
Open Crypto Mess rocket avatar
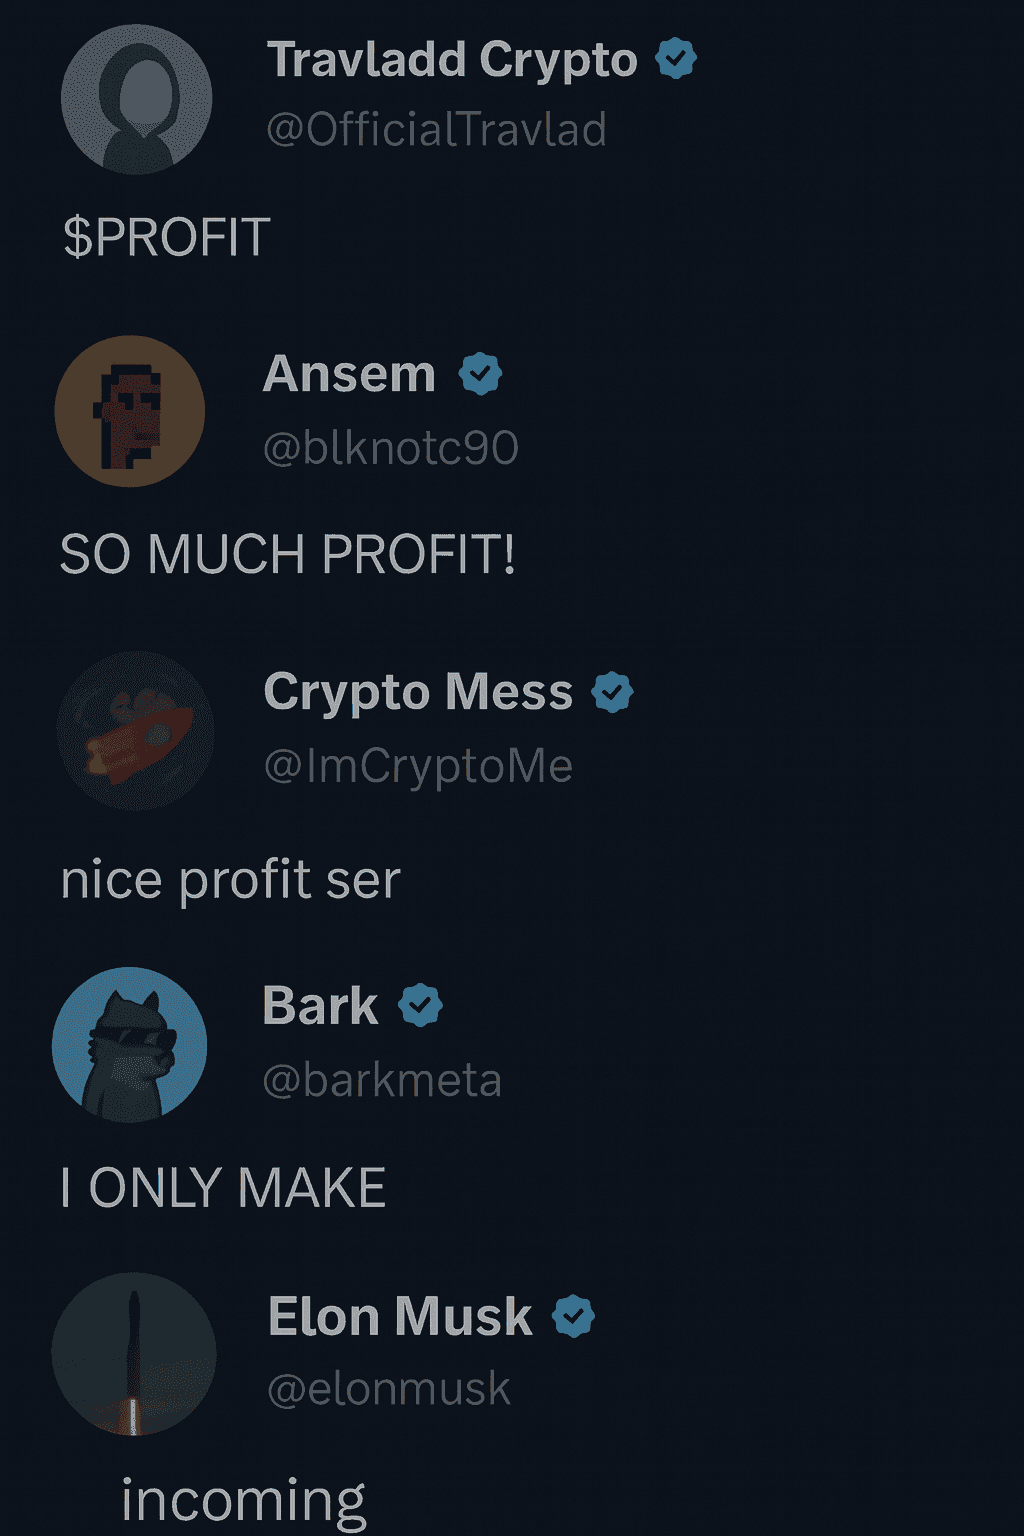pos(136,731)
